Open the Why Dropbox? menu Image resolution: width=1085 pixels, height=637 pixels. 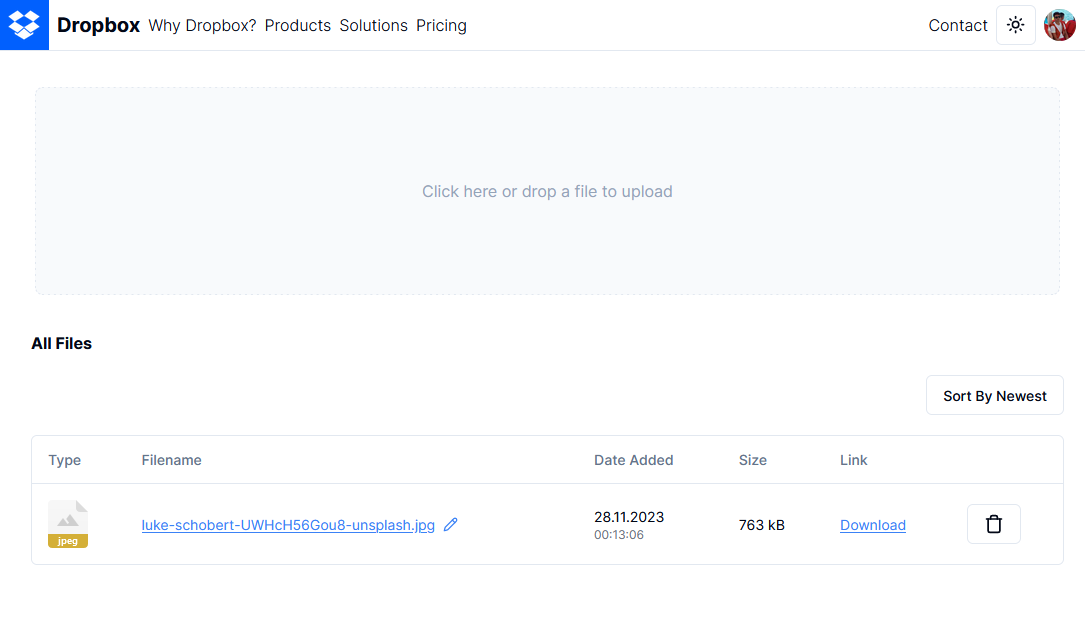click(x=202, y=25)
